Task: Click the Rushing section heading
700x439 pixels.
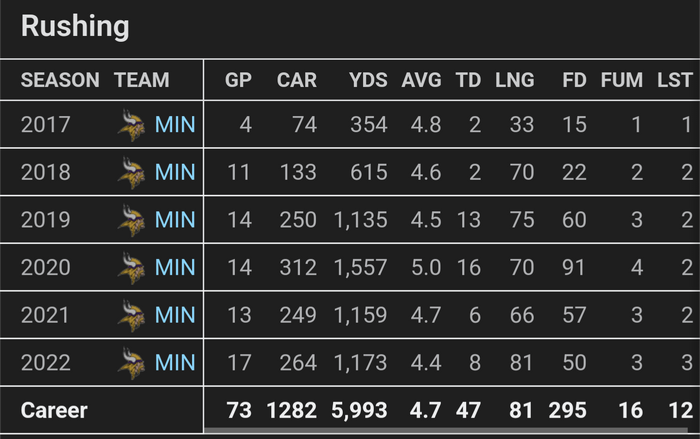Action: click(x=75, y=27)
